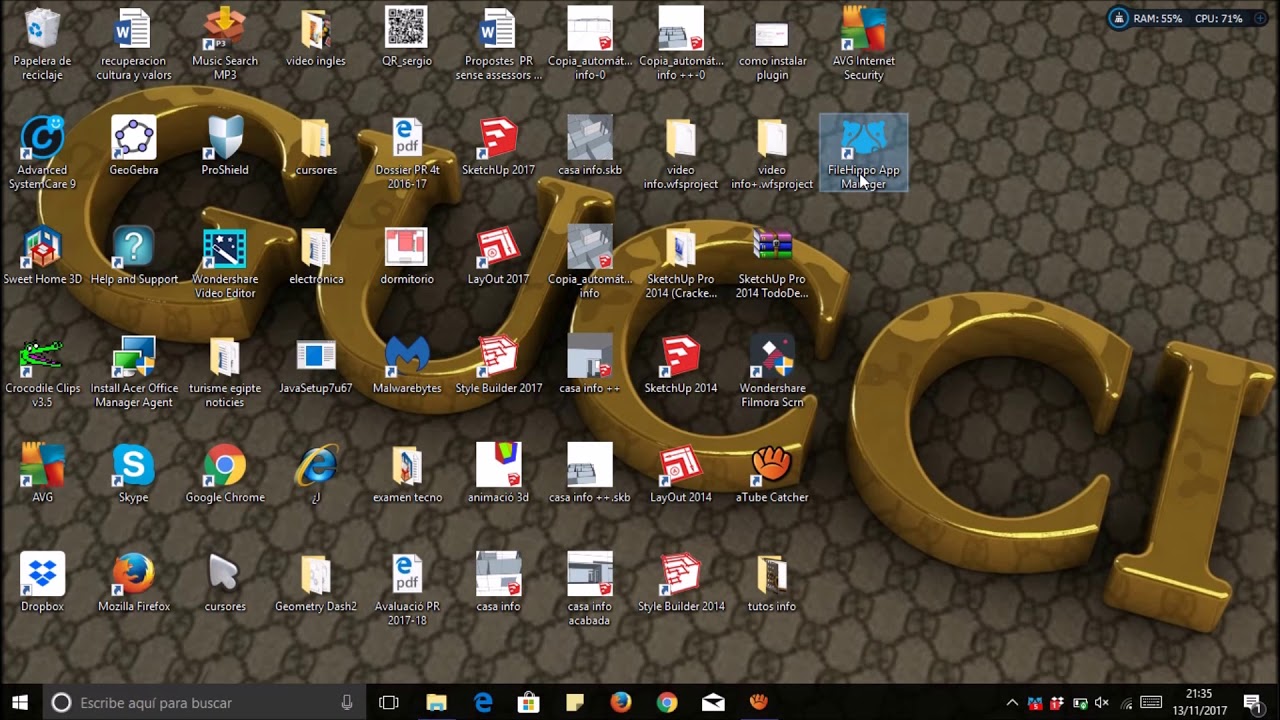Open Help and Support shortcut
The image size is (1280, 720).
134,255
